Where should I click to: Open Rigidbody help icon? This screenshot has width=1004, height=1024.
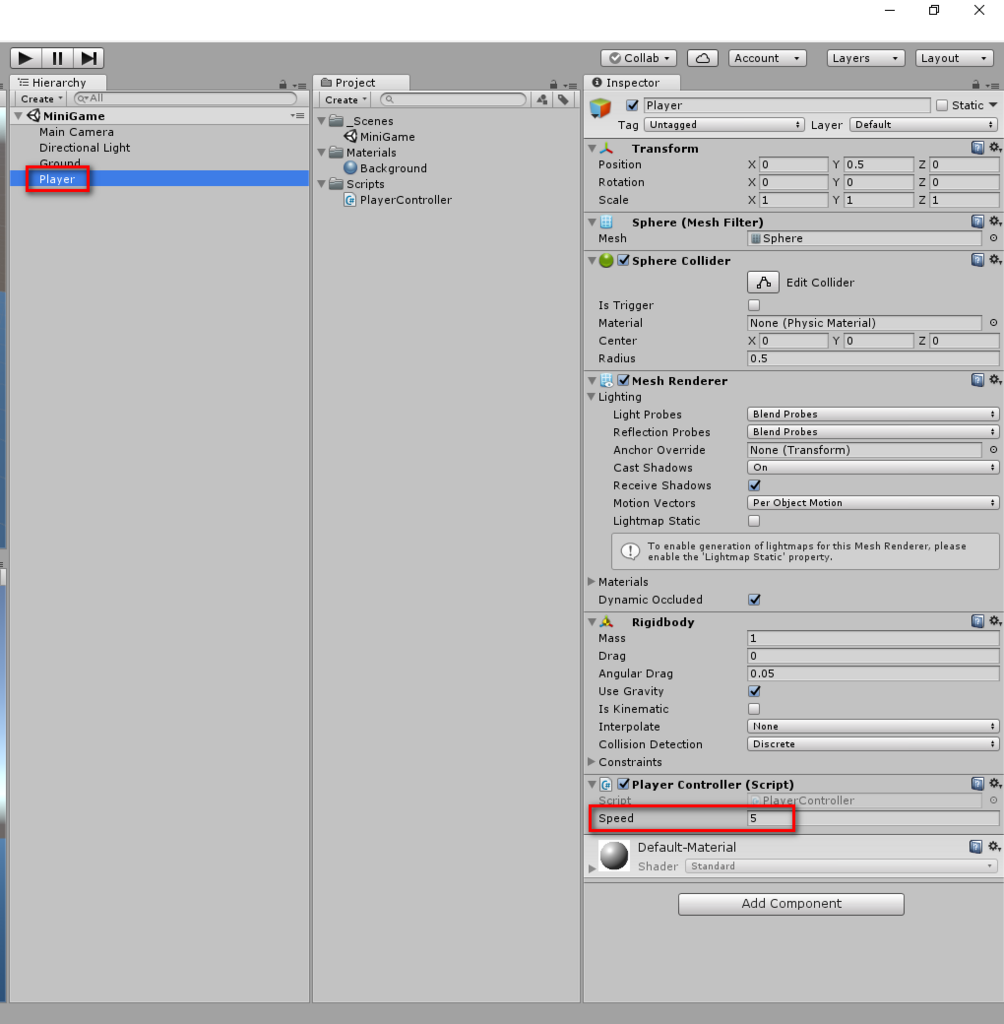pos(977,621)
